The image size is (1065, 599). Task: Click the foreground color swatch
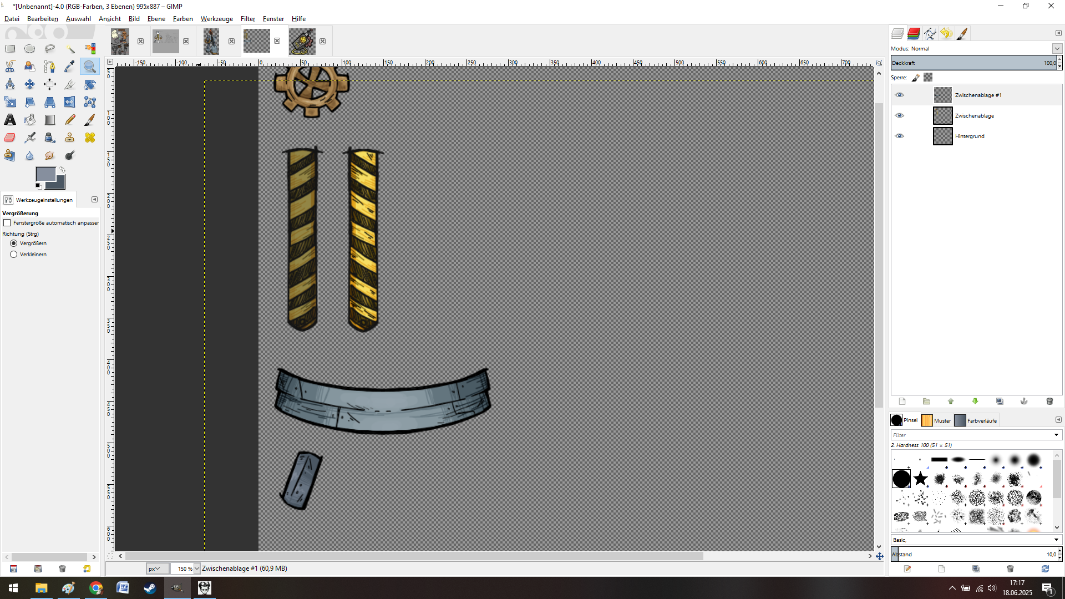pyautogui.click(x=44, y=176)
